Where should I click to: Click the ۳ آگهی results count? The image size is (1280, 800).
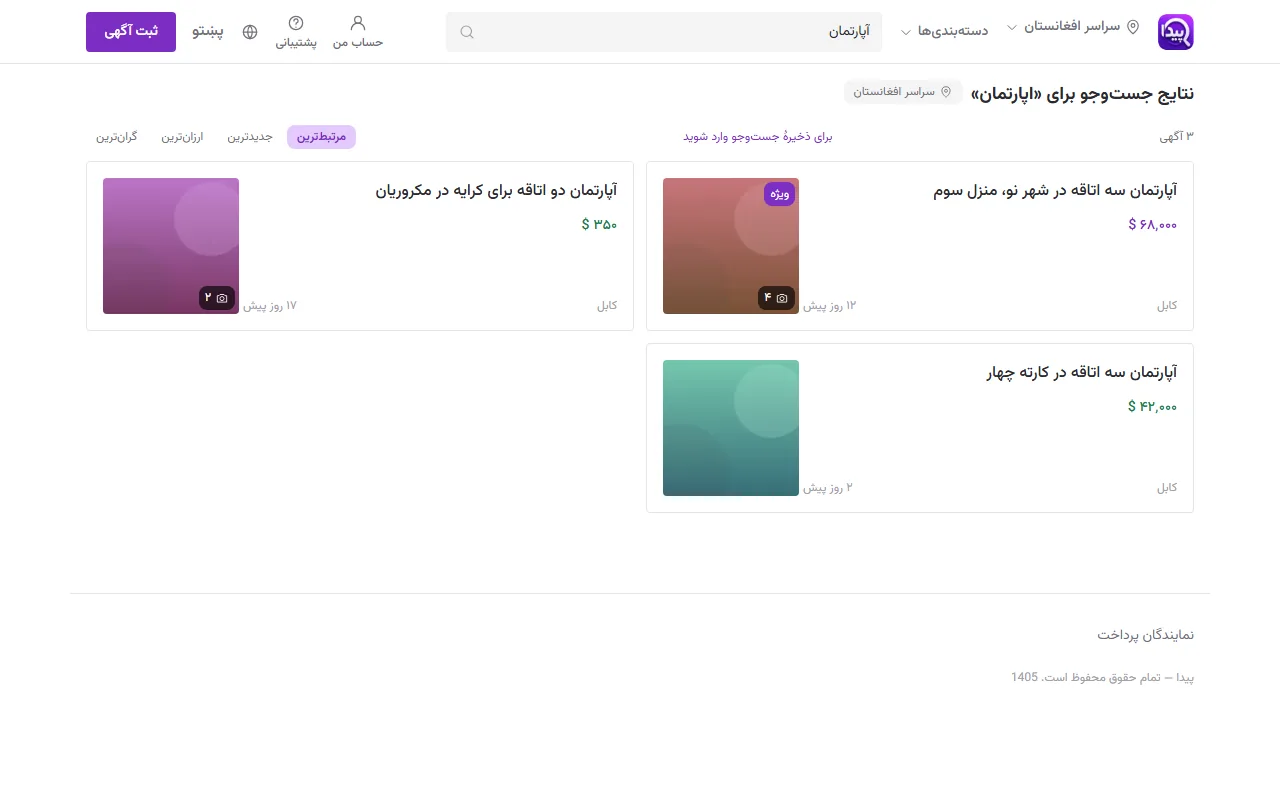pos(1177,137)
